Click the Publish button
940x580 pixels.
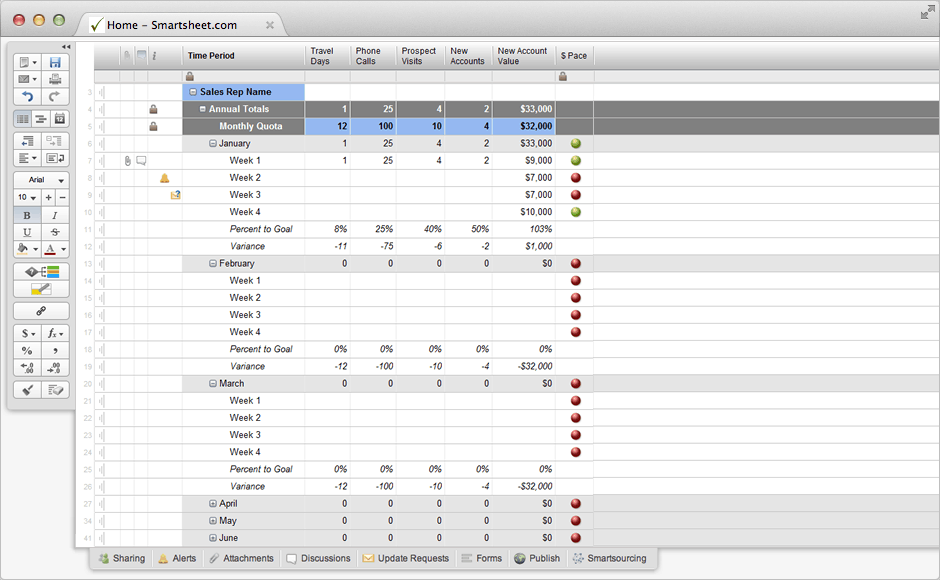coord(536,558)
